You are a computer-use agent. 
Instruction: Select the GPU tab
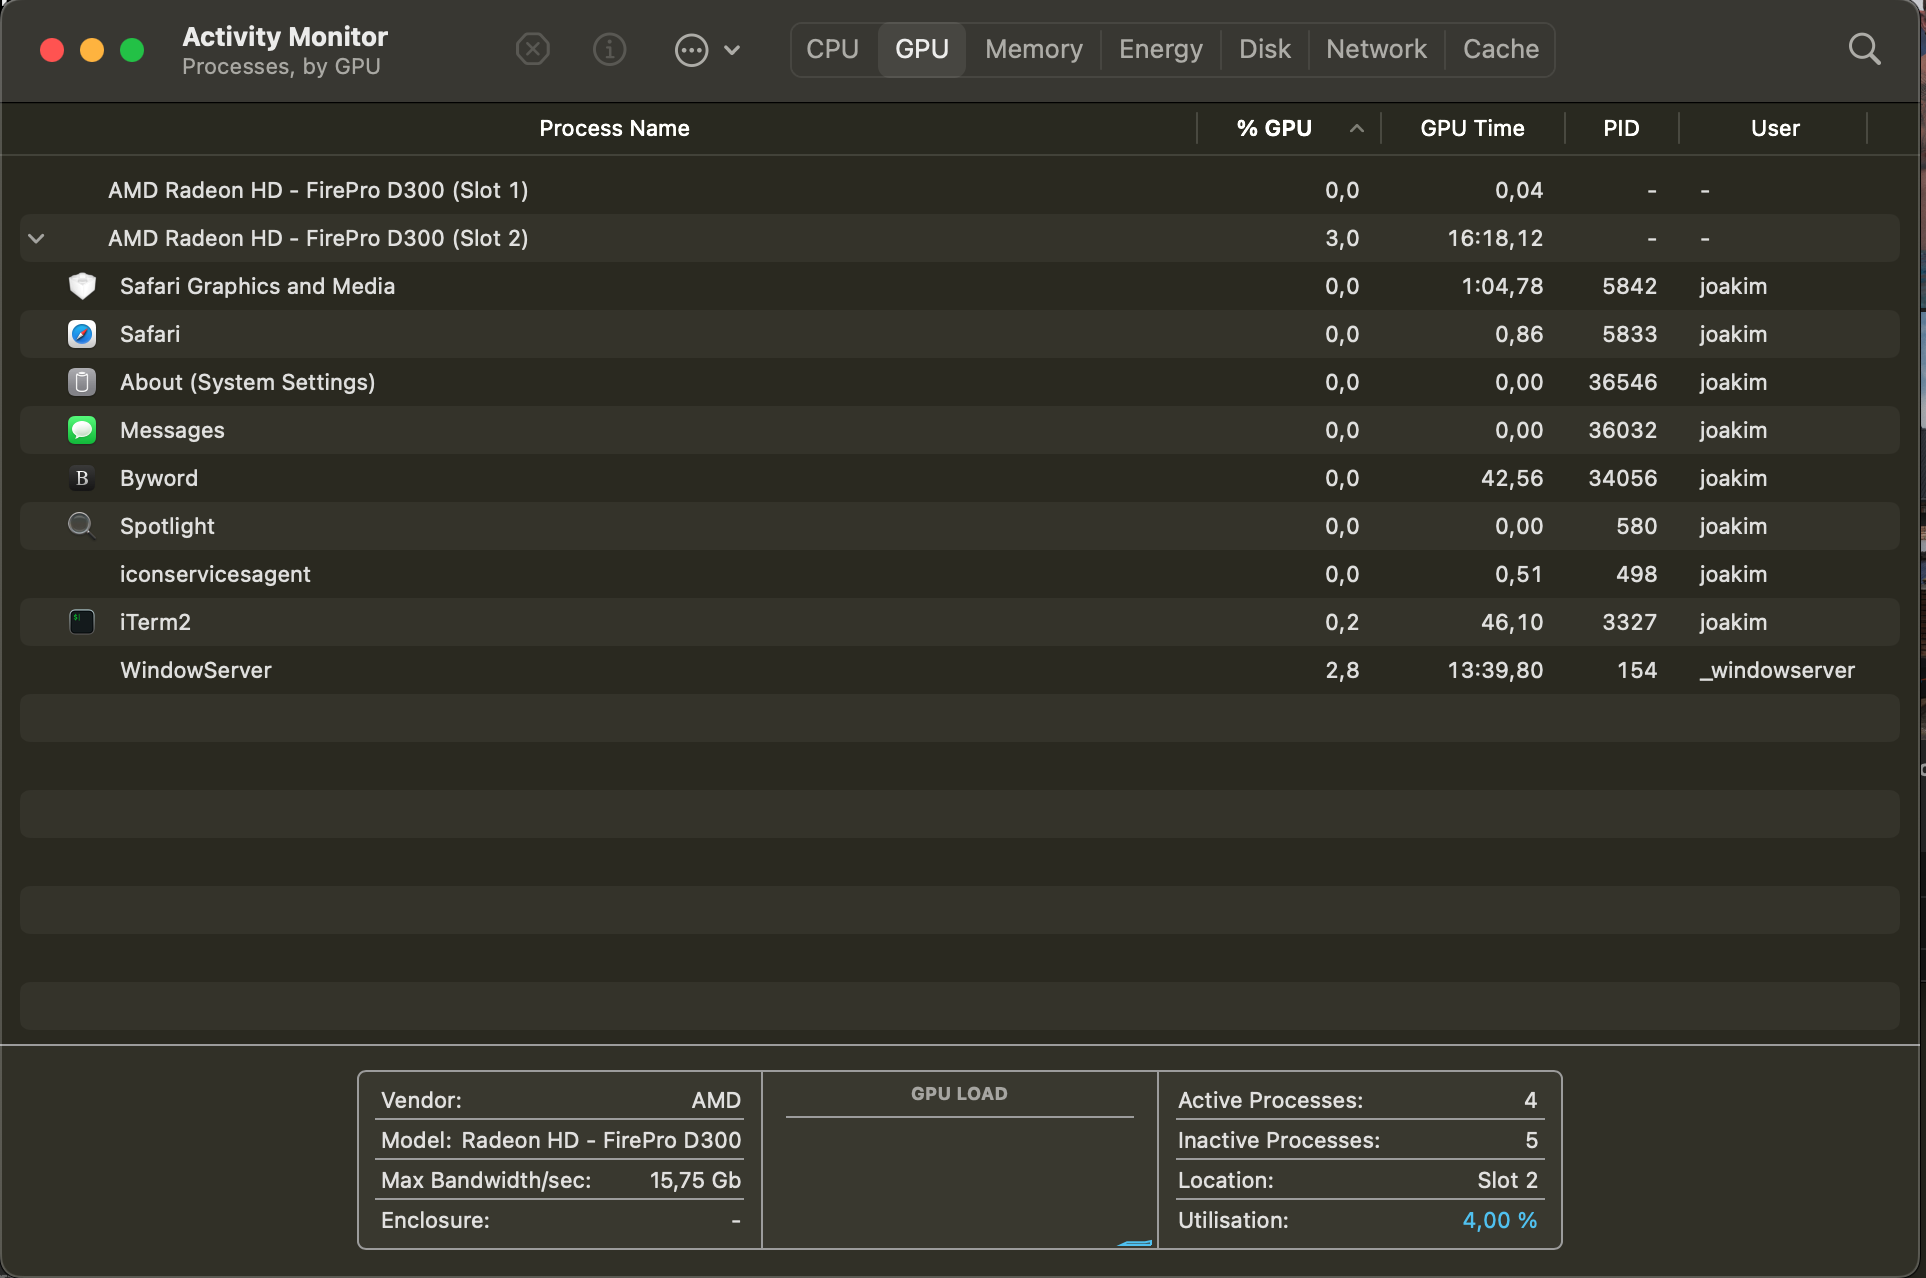(x=921, y=49)
